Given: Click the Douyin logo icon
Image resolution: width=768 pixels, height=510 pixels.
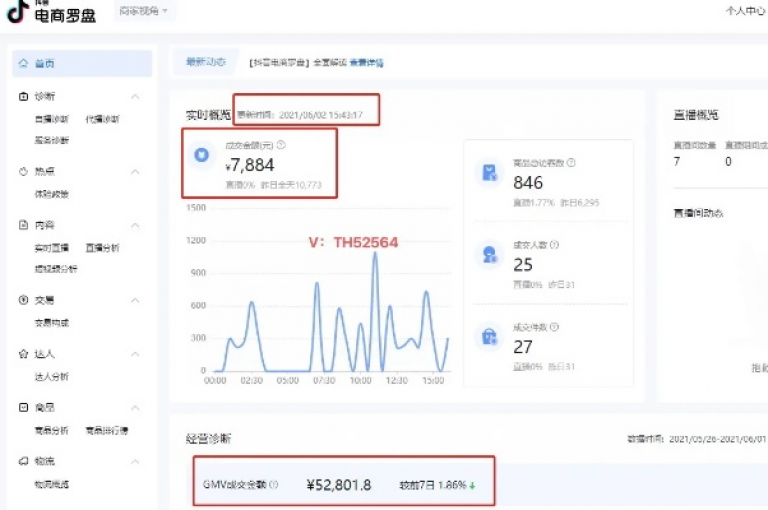Looking at the screenshot, I should click(x=18, y=11).
